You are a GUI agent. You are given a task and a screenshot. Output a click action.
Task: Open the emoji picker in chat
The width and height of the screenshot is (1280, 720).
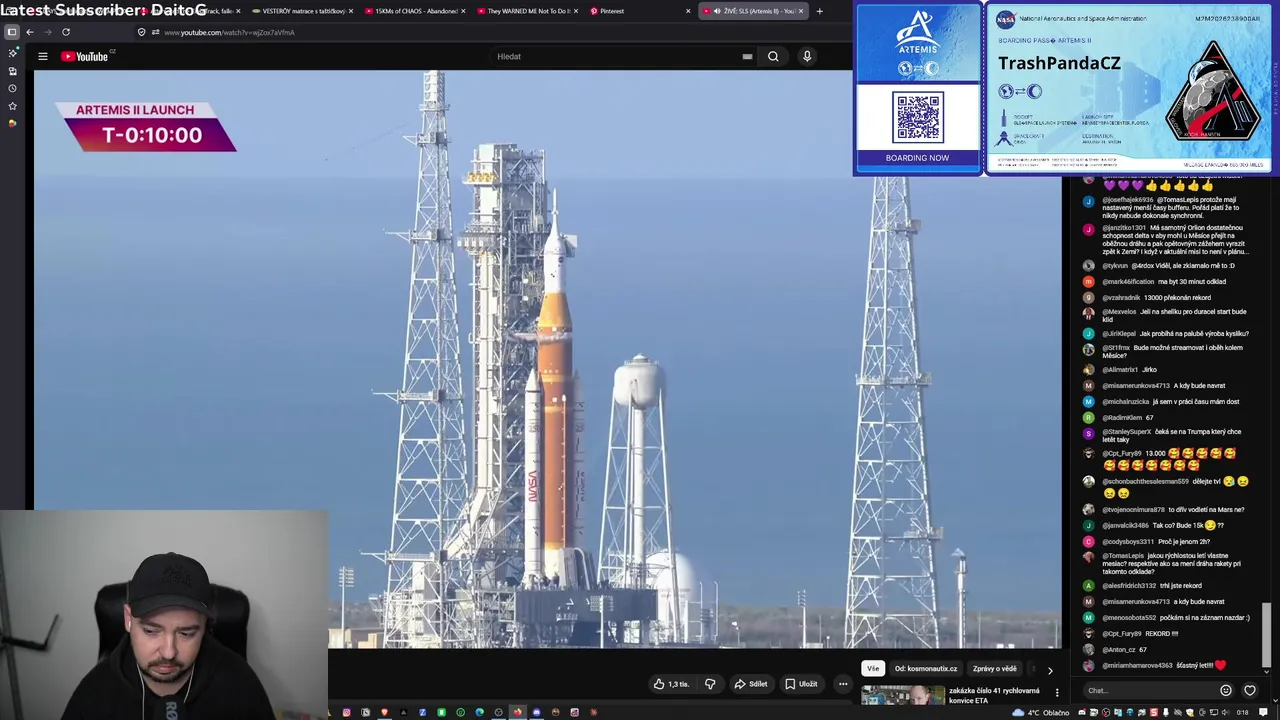click(1226, 690)
